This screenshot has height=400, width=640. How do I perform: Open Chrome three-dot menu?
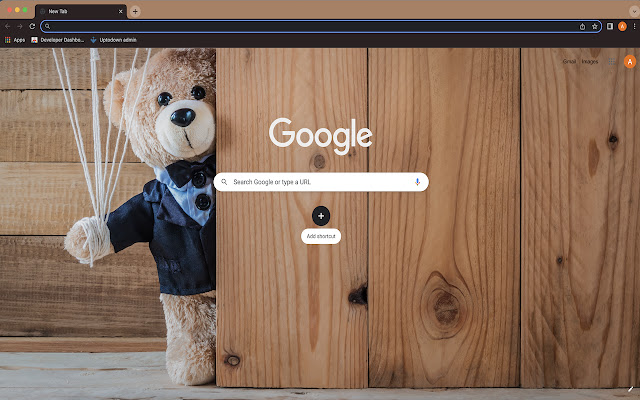tap(634, 27)
